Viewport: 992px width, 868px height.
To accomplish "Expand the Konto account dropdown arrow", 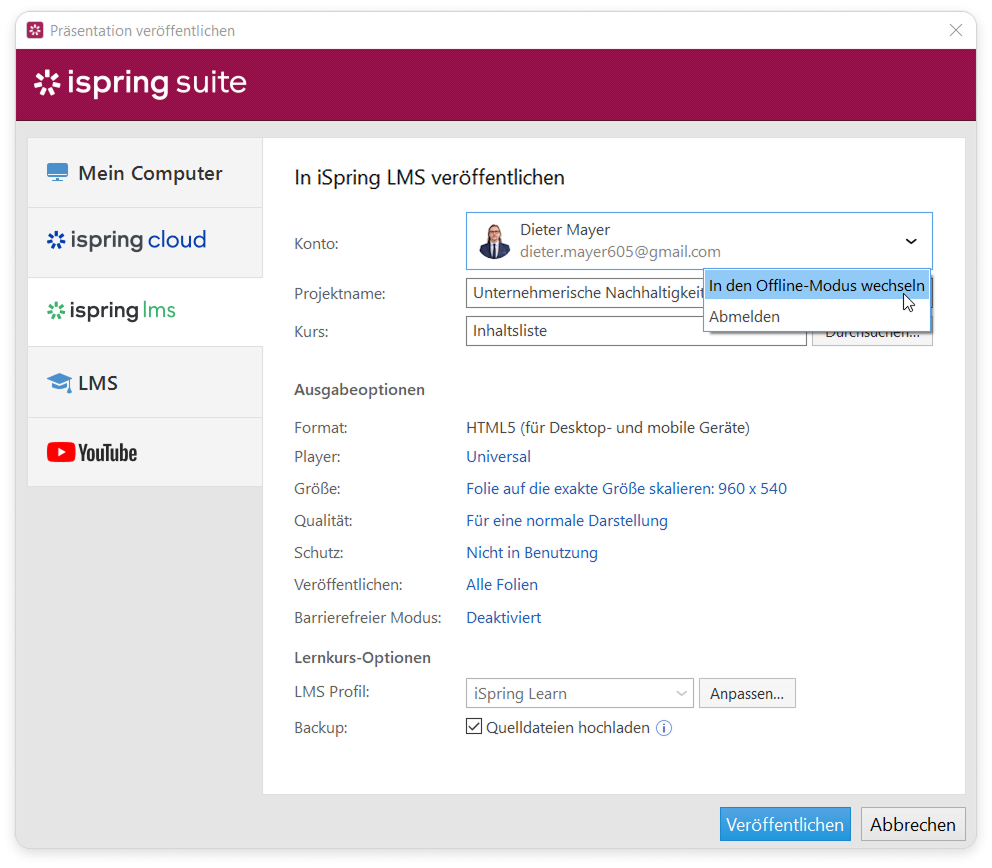I will coord(911,241).
